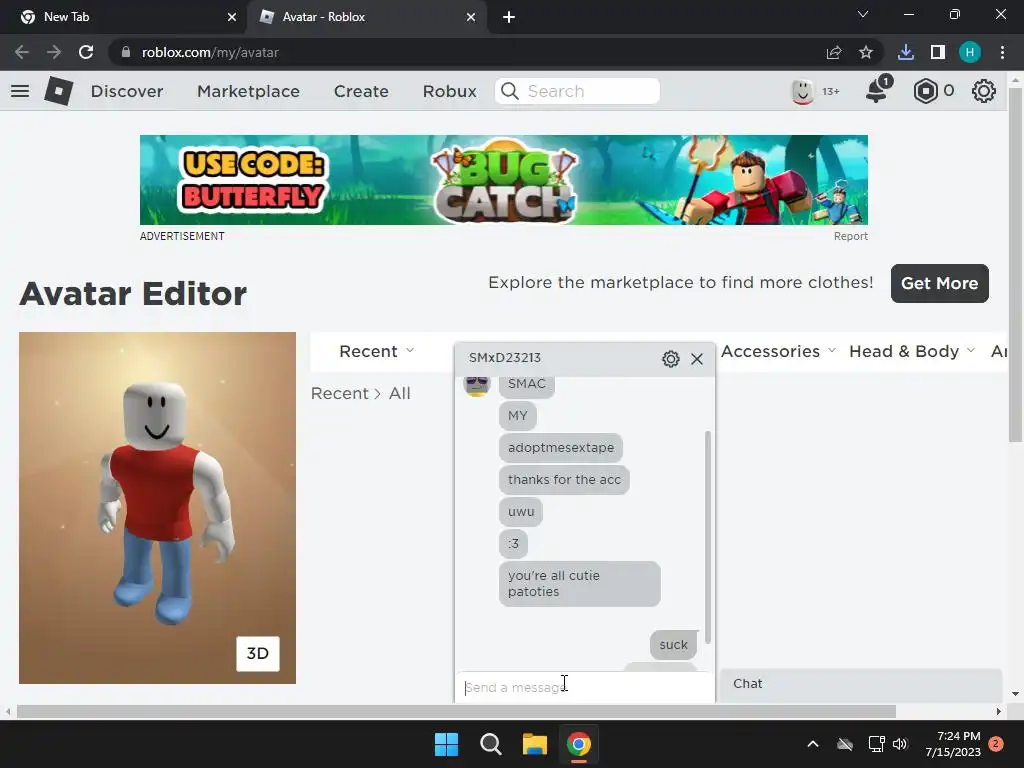
Task: Open File Explorer from taskbar
Action: tap(535, 744)
